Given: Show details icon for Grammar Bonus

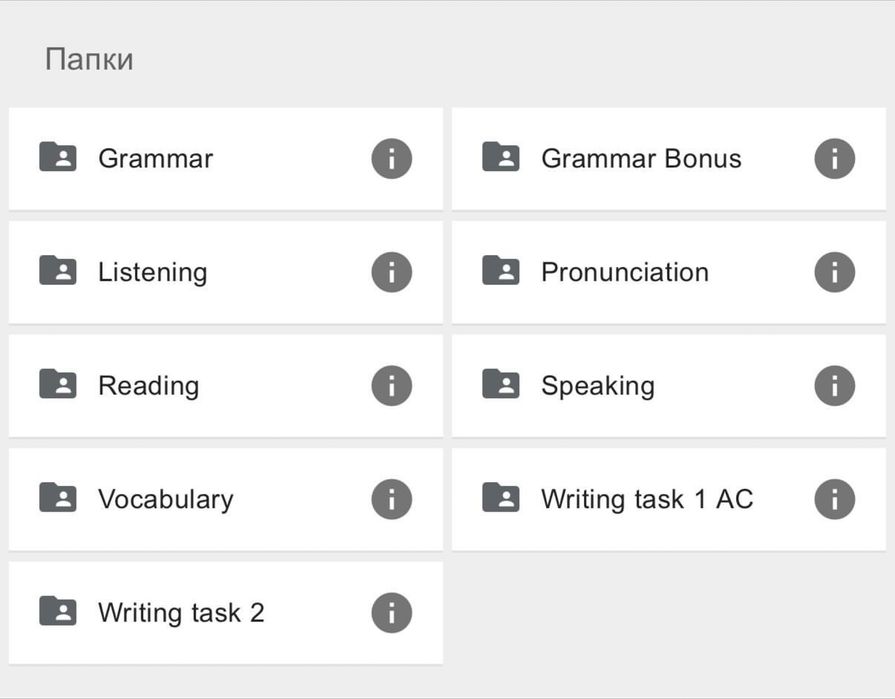Looking at the screenshot, I should click(x=834, y=158).
